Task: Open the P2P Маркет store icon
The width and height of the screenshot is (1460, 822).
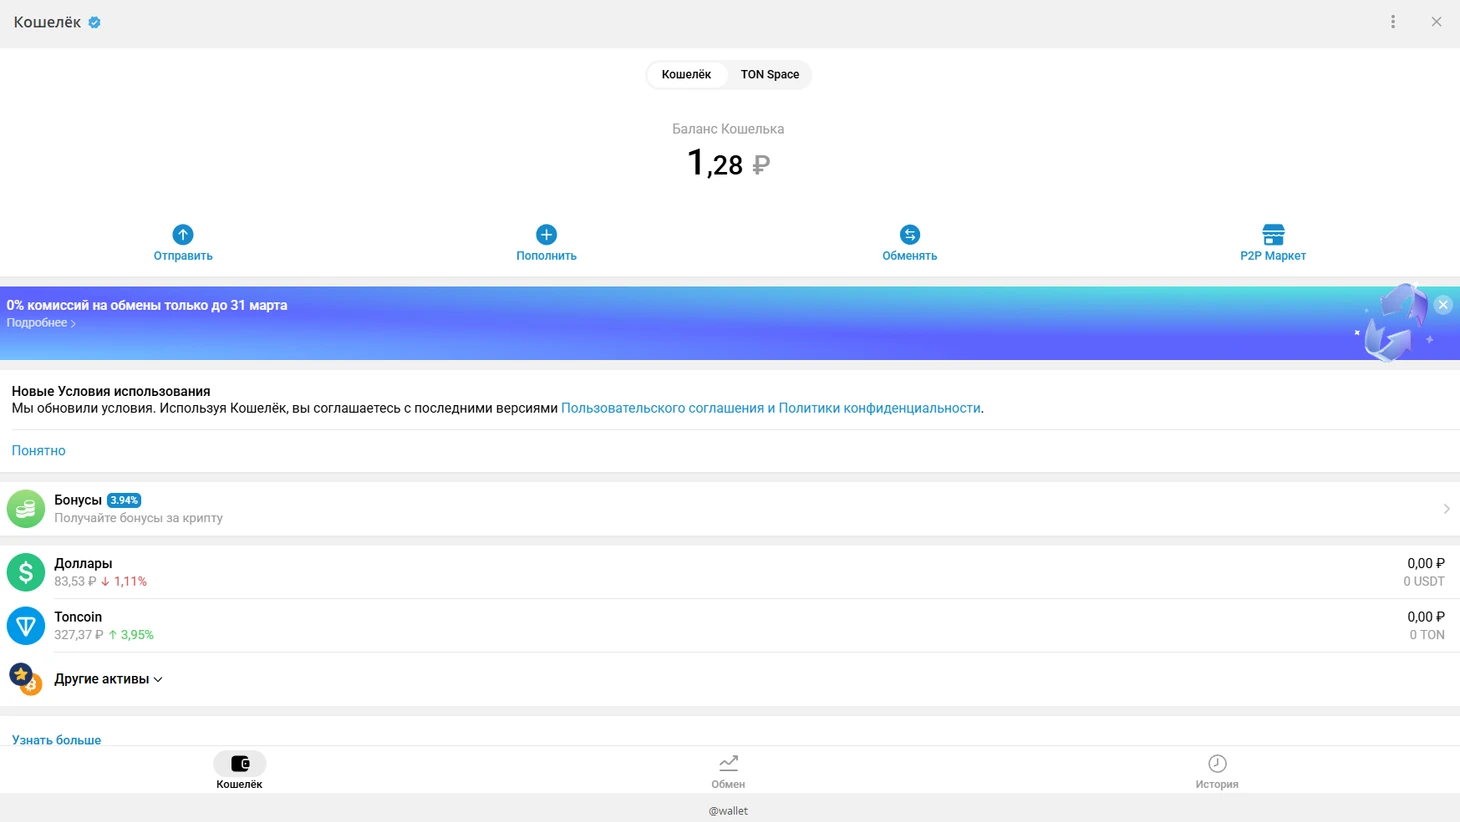Action: 1273,234
